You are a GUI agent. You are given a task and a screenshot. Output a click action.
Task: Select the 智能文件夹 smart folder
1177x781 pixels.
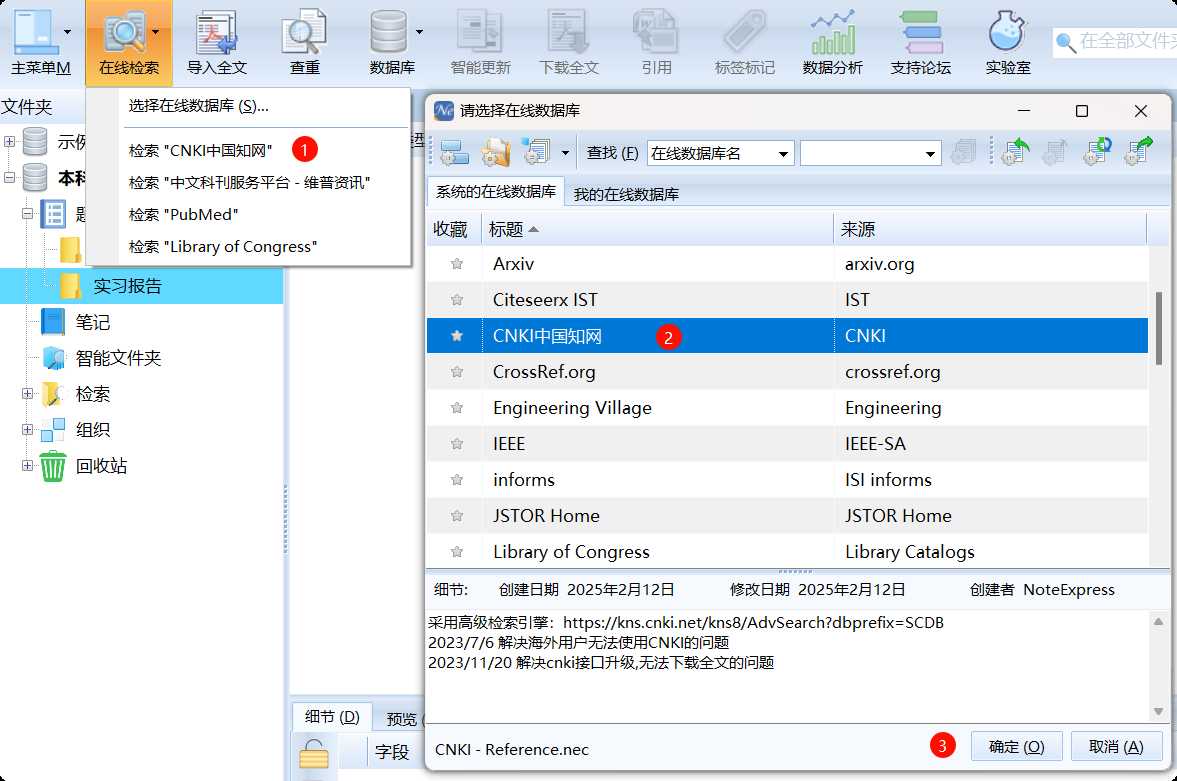click(118, 358)
